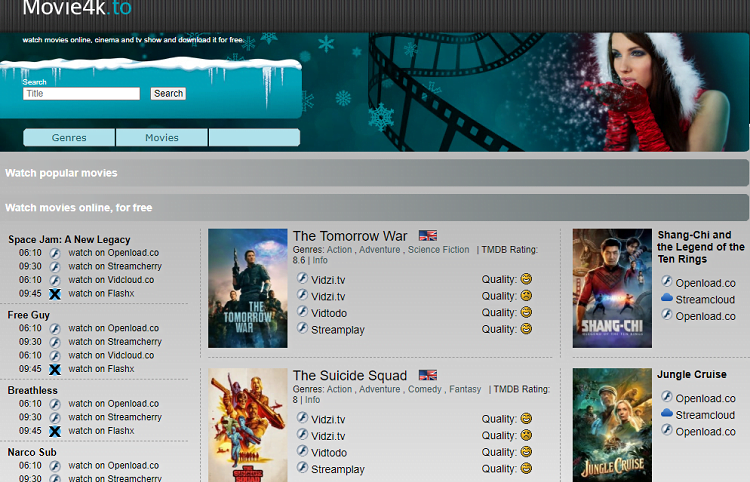Click flash icon of Vidtodo under Suicide Squad

click(302, 451)
